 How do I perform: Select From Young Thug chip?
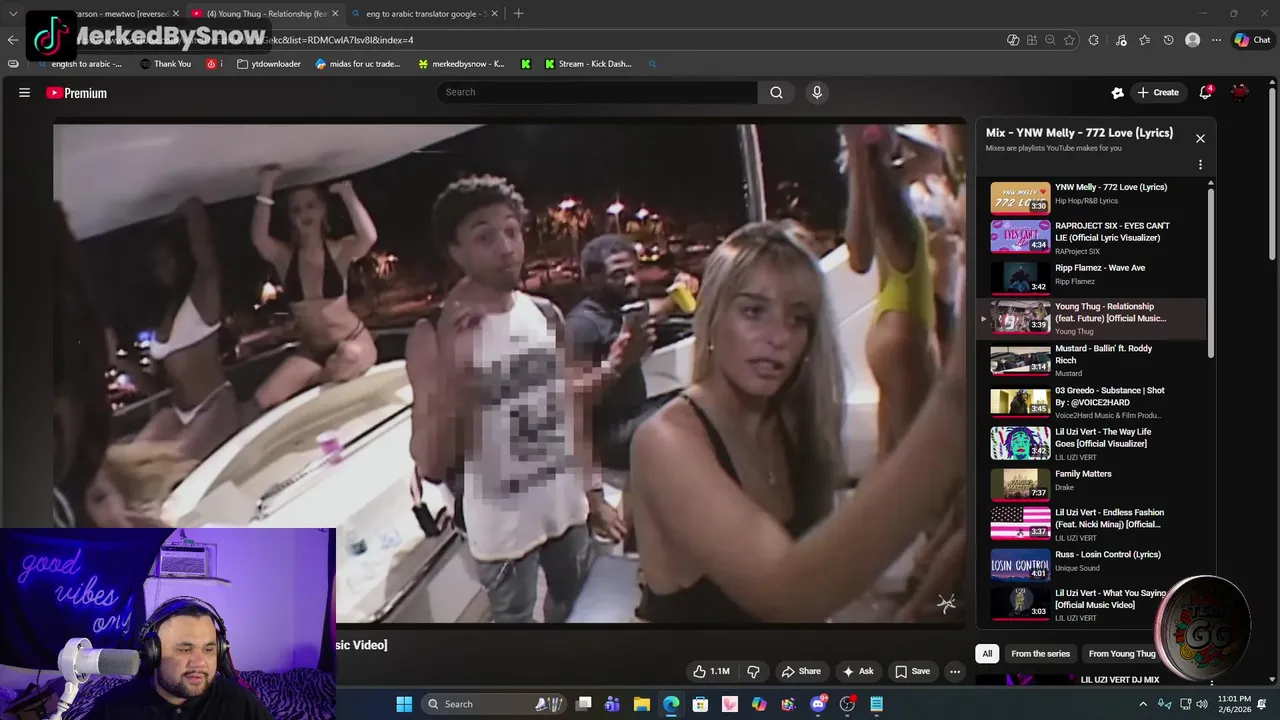(x=1122, y=654)
